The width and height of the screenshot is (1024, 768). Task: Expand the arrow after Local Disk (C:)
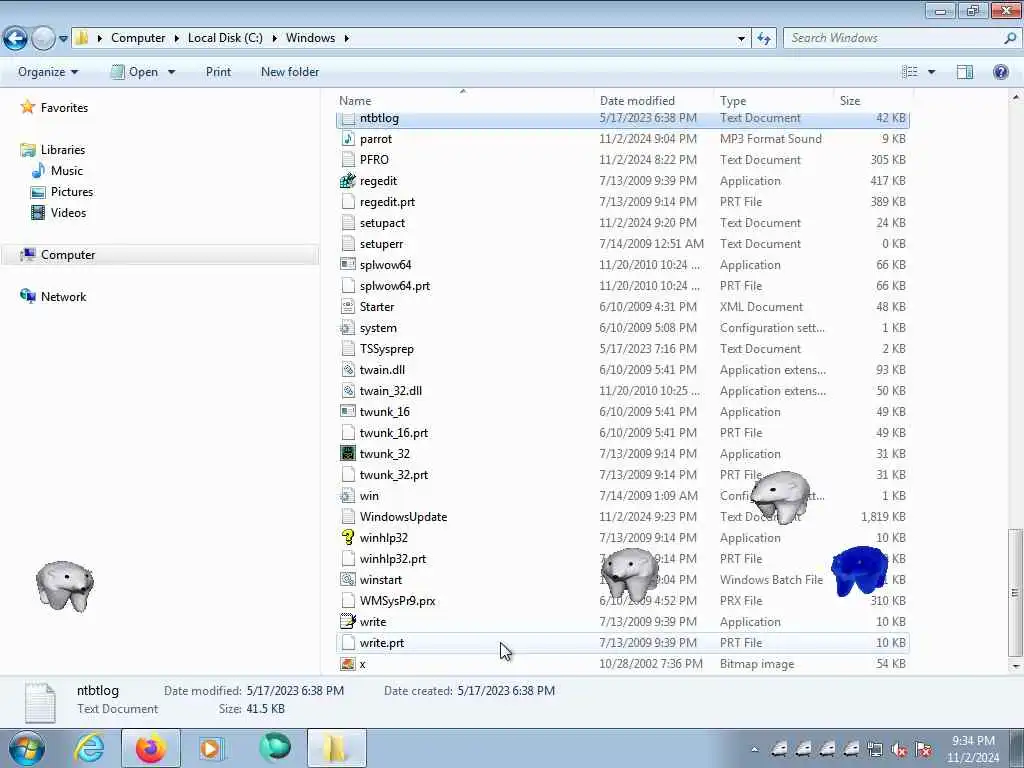274,38
